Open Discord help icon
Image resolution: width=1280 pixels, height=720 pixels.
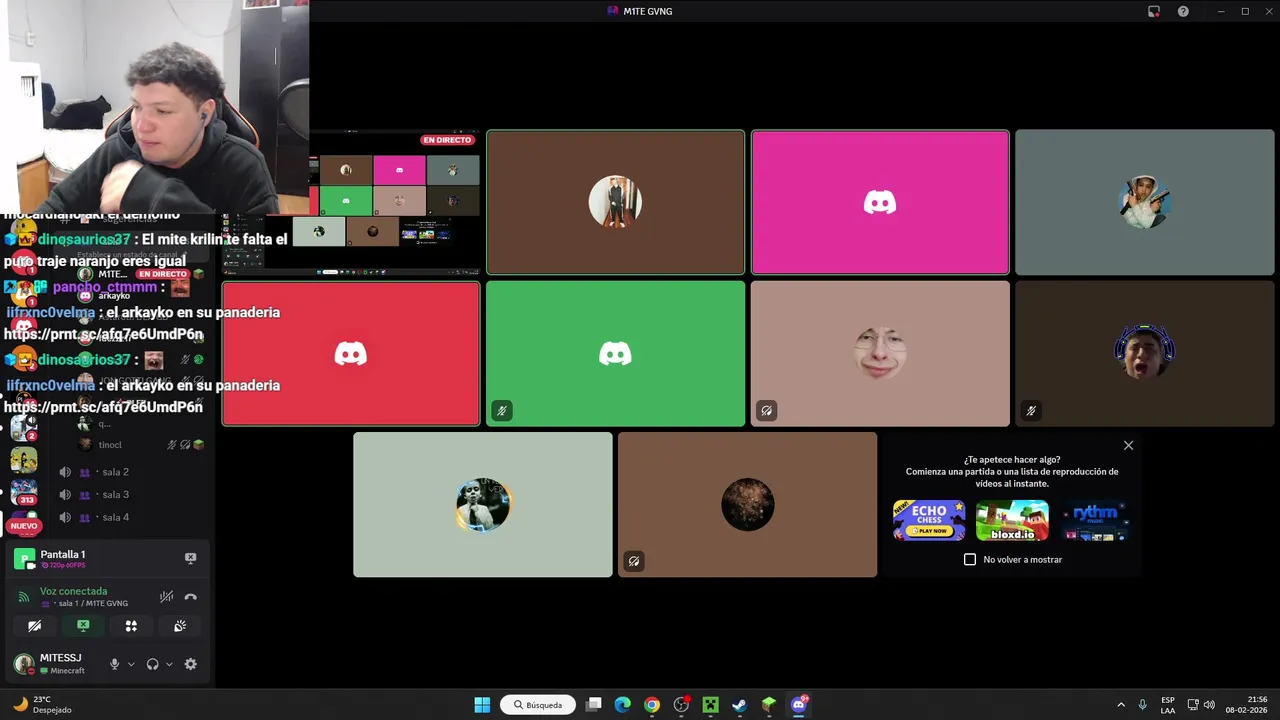pos(1183,11)
